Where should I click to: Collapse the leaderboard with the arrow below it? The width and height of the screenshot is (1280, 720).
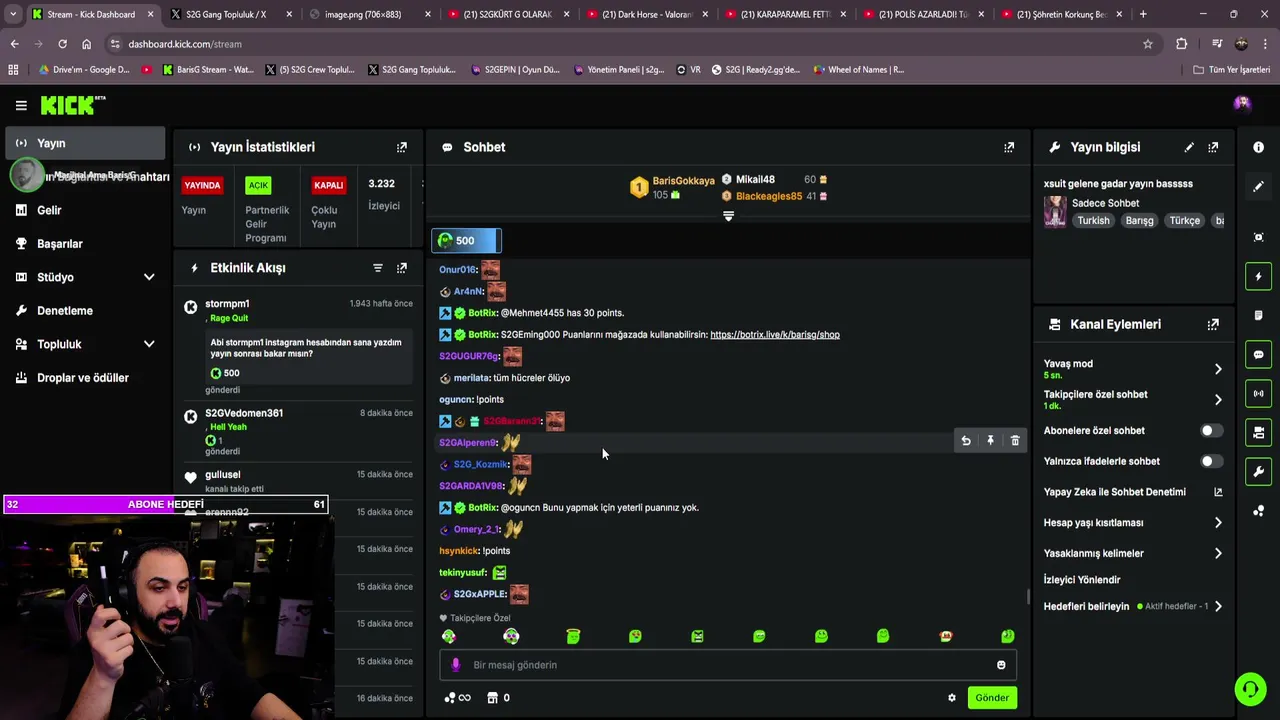coord(728,216)
